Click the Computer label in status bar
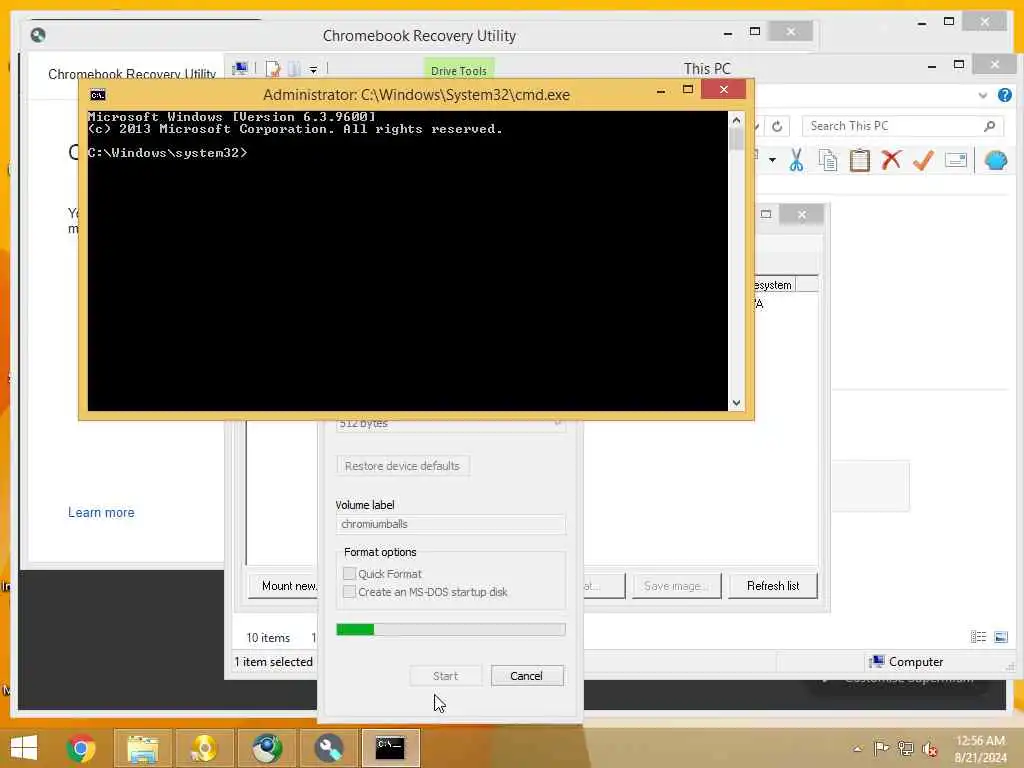Screen dimensions: 1024x768 click(916, 662)
